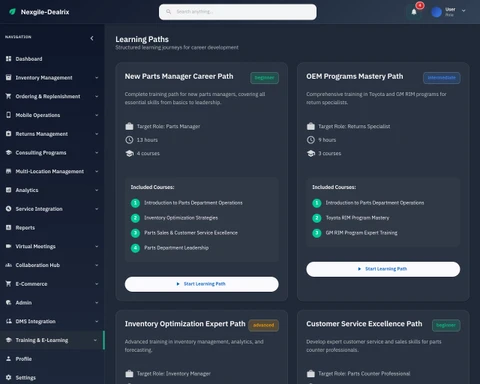
Task: Click the intermediate badge on OEM Programs path
Action: click(442, 78)
